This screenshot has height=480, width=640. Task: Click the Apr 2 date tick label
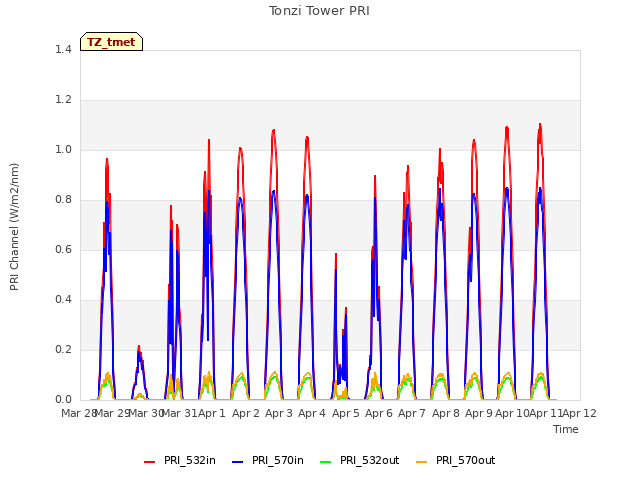click(x=246, y=413)
